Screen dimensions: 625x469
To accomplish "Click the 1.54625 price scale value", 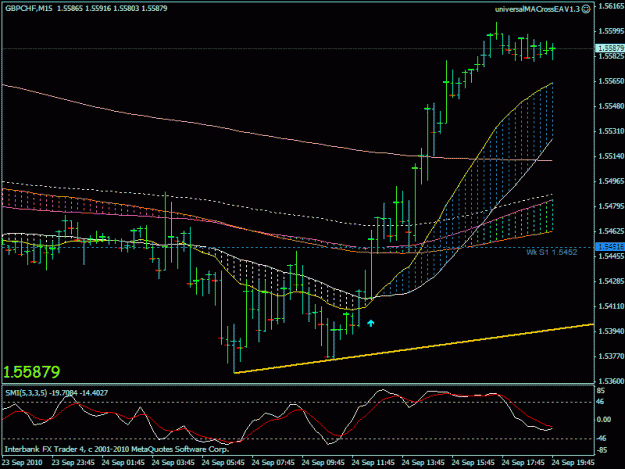I will [611, 231].
